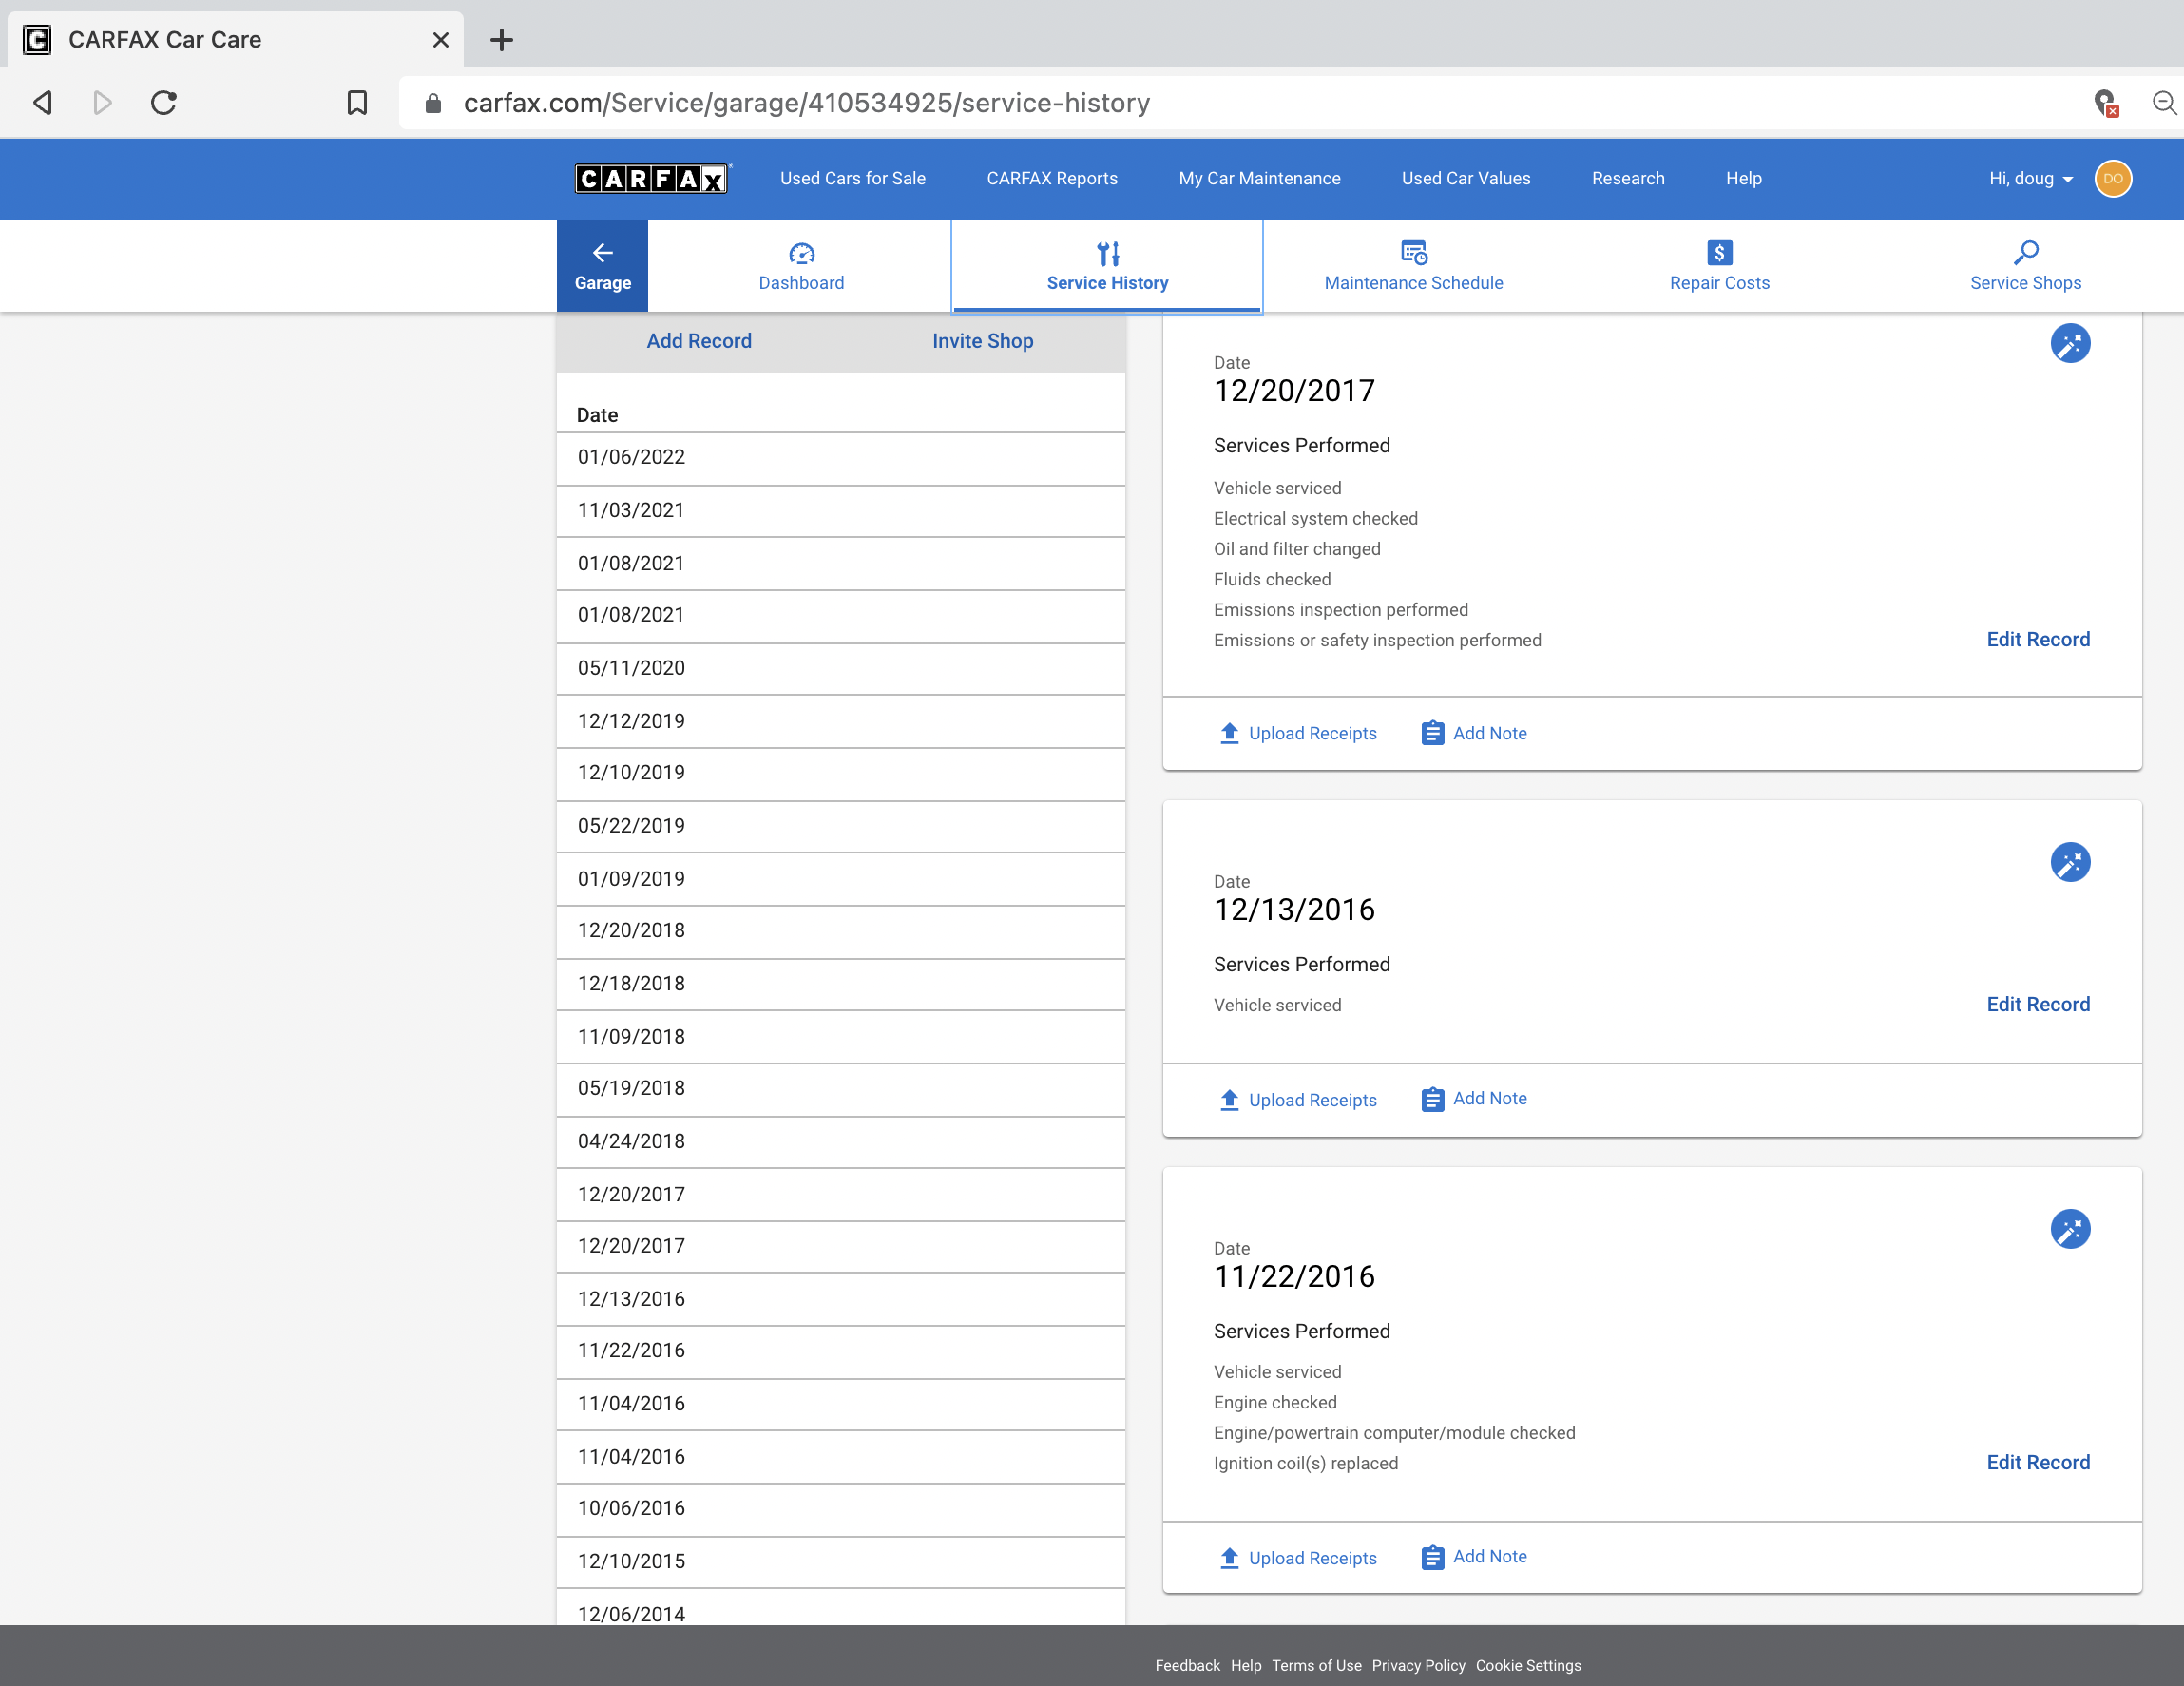Click the Dashboard gauge icon

[x=801, y=253]
